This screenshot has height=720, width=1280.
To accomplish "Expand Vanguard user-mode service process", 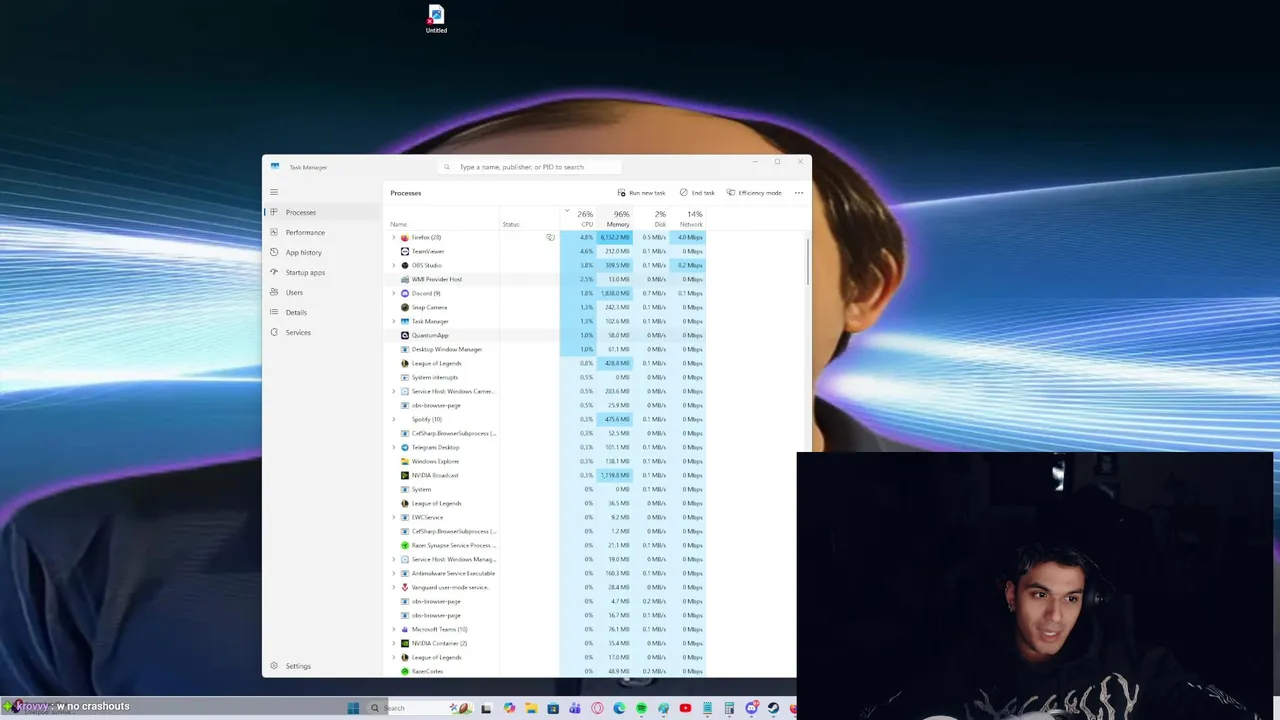I will pyautogui.click(x=393, y=587).
